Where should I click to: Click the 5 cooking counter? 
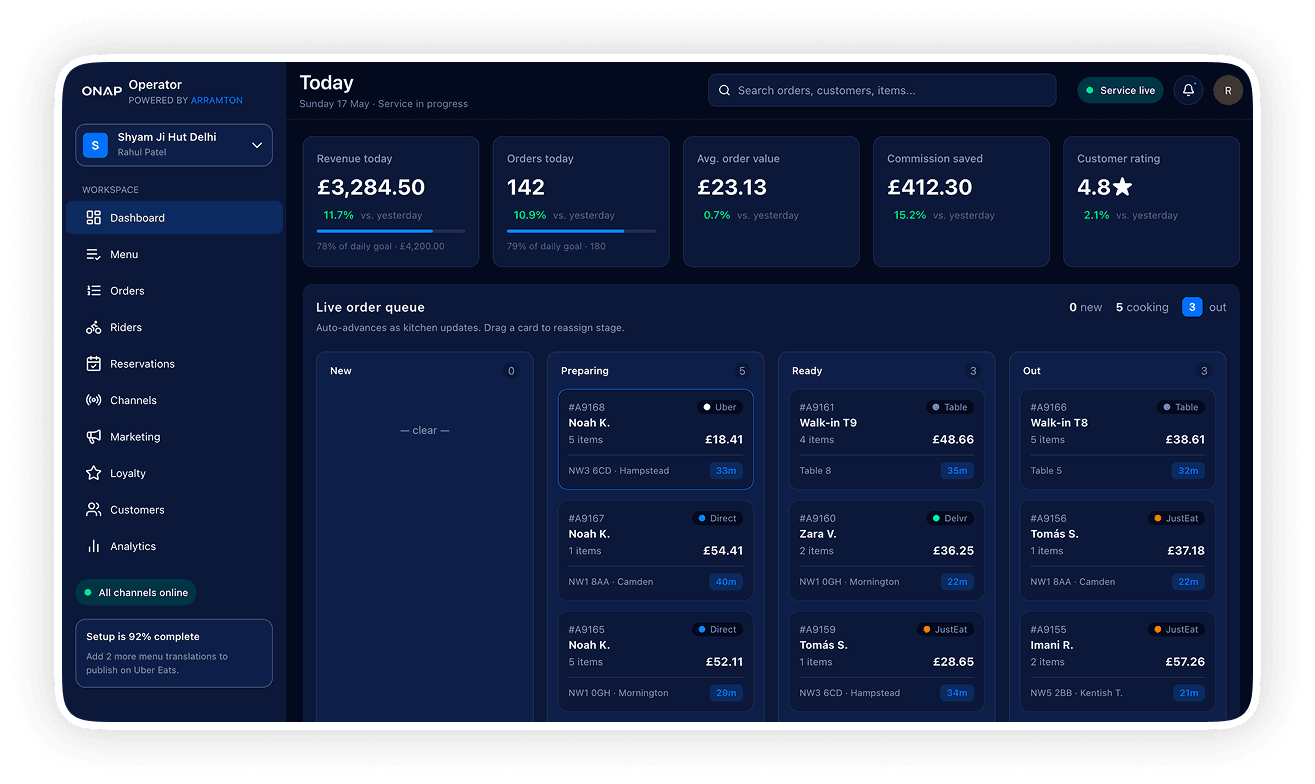point(1142,307)
